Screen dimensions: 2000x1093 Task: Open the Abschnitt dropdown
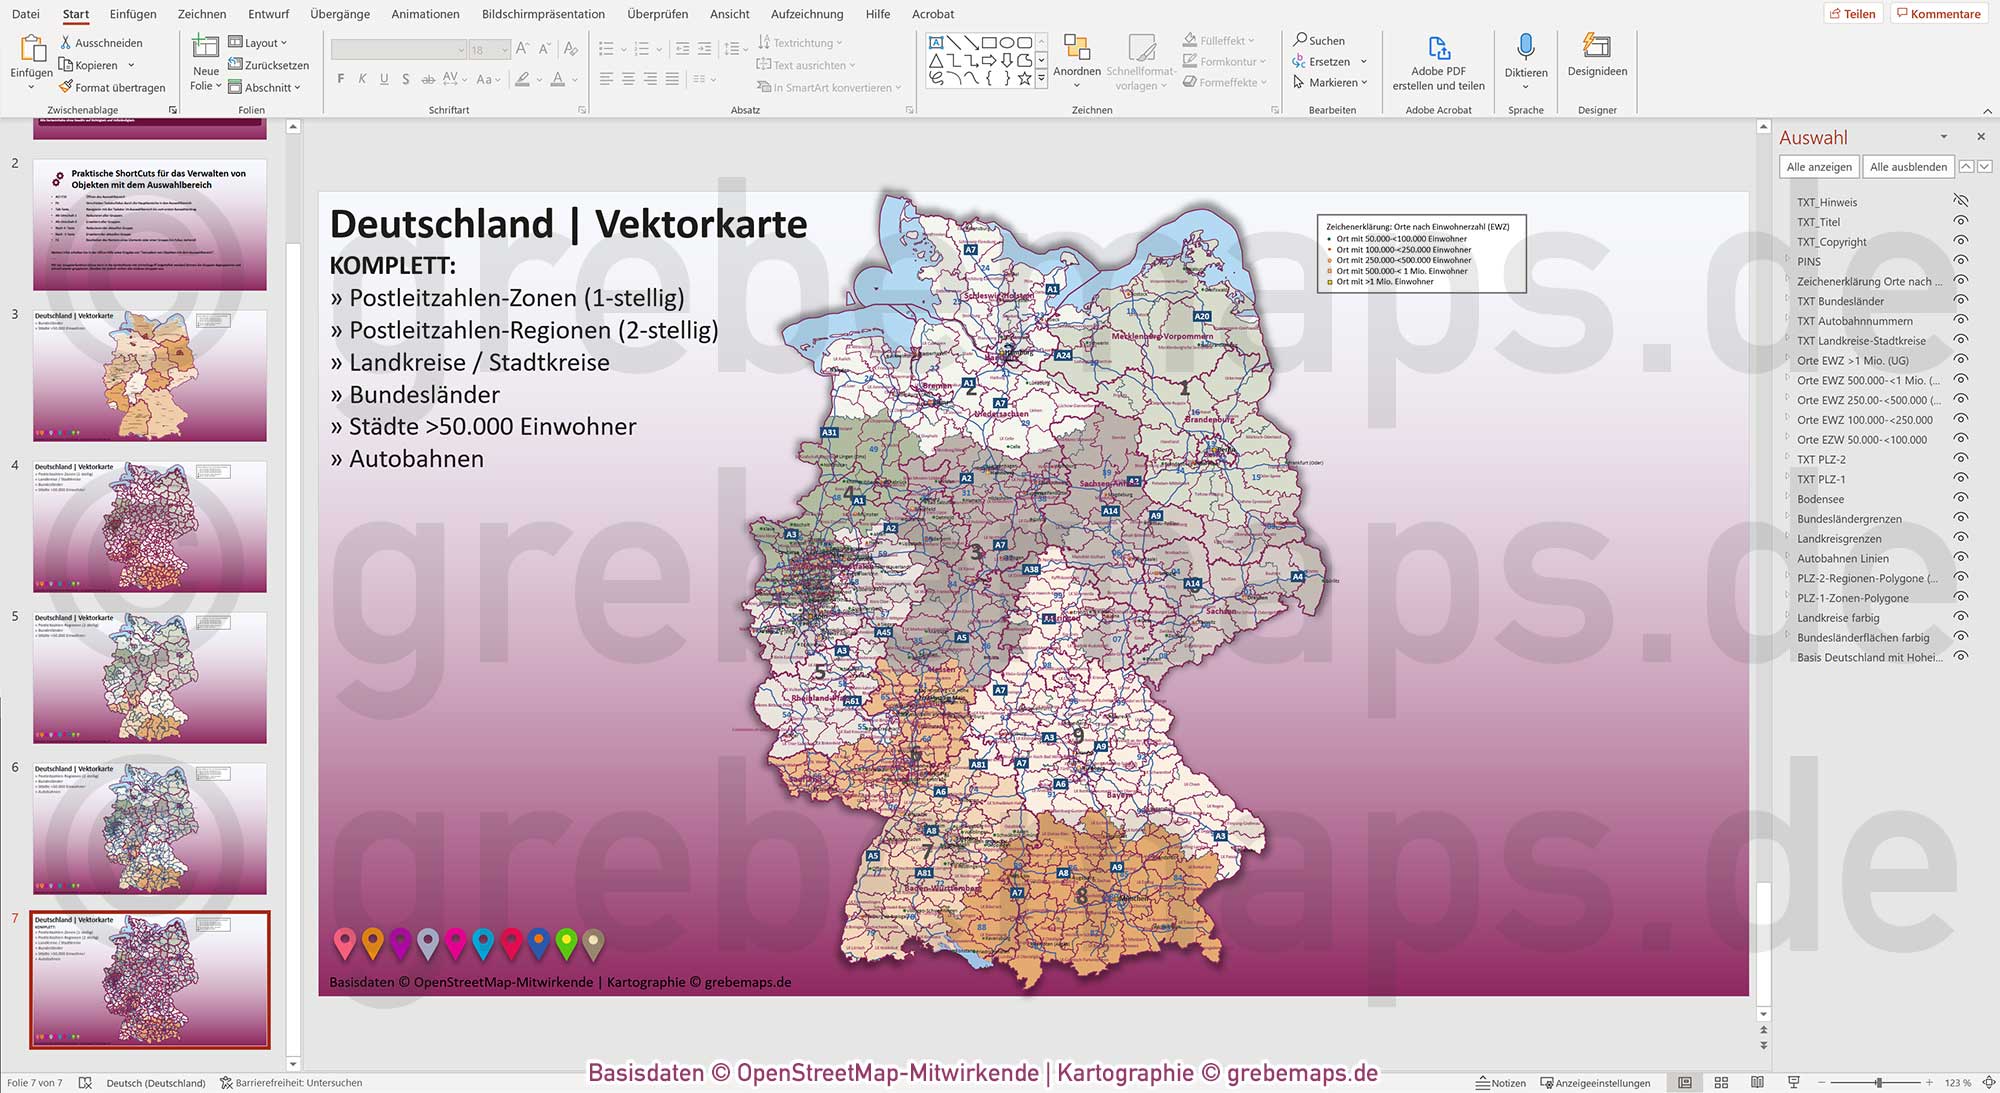click(x=264, y=87)
